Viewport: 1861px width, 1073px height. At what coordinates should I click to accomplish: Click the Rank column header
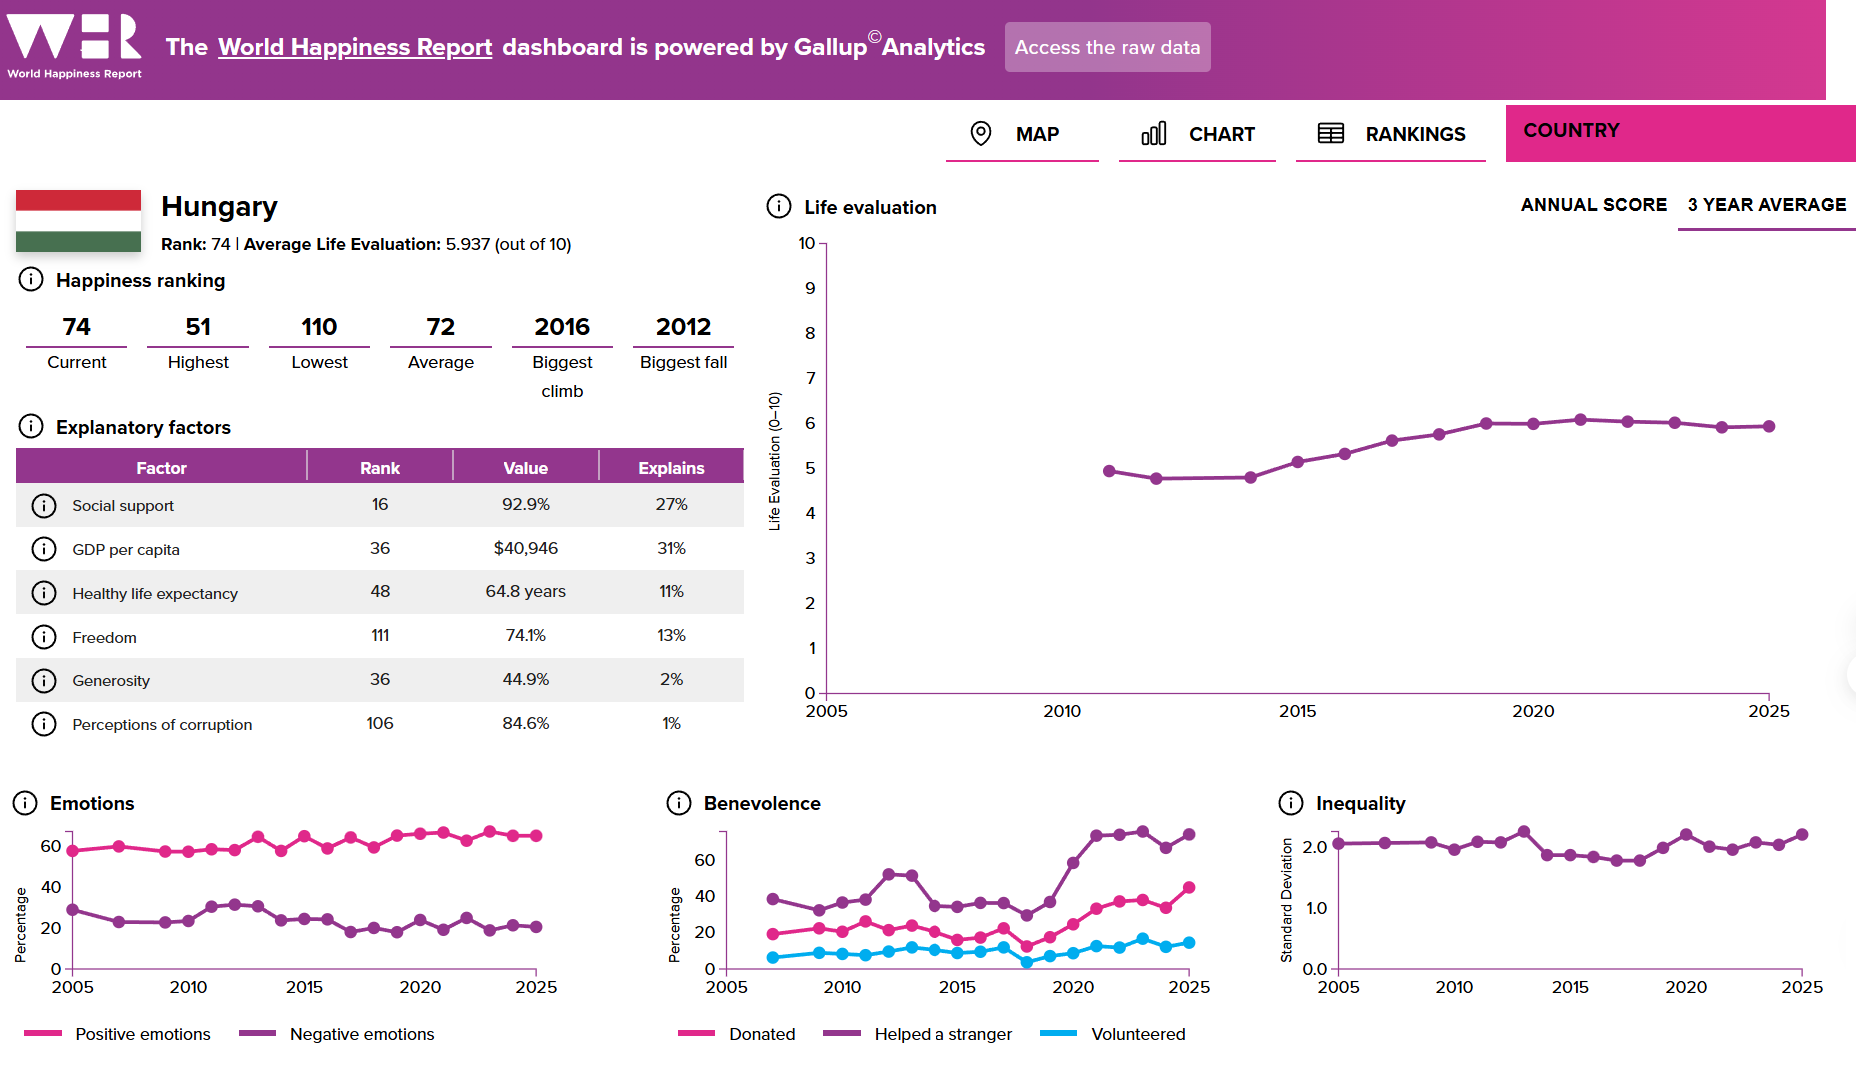(380, 467)
